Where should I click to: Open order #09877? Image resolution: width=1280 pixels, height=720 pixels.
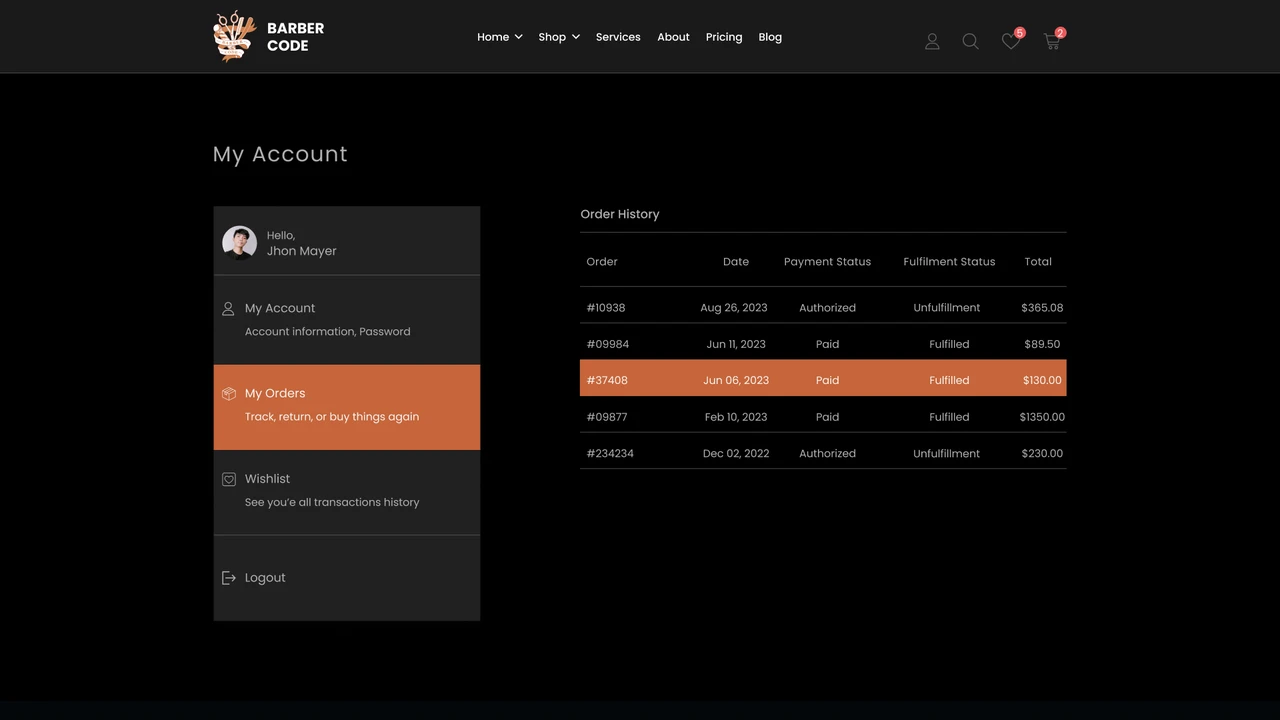(x=607, y=417)
